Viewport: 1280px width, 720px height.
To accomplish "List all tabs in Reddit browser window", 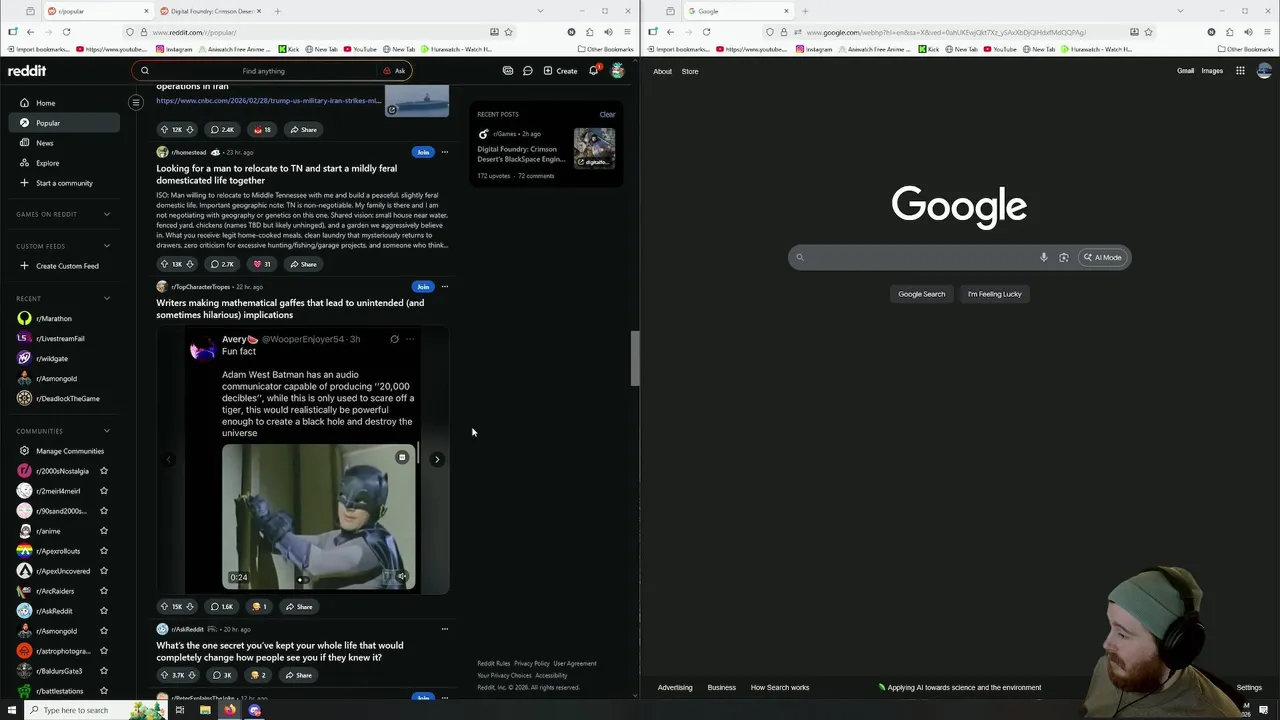I will pos(541,11).
